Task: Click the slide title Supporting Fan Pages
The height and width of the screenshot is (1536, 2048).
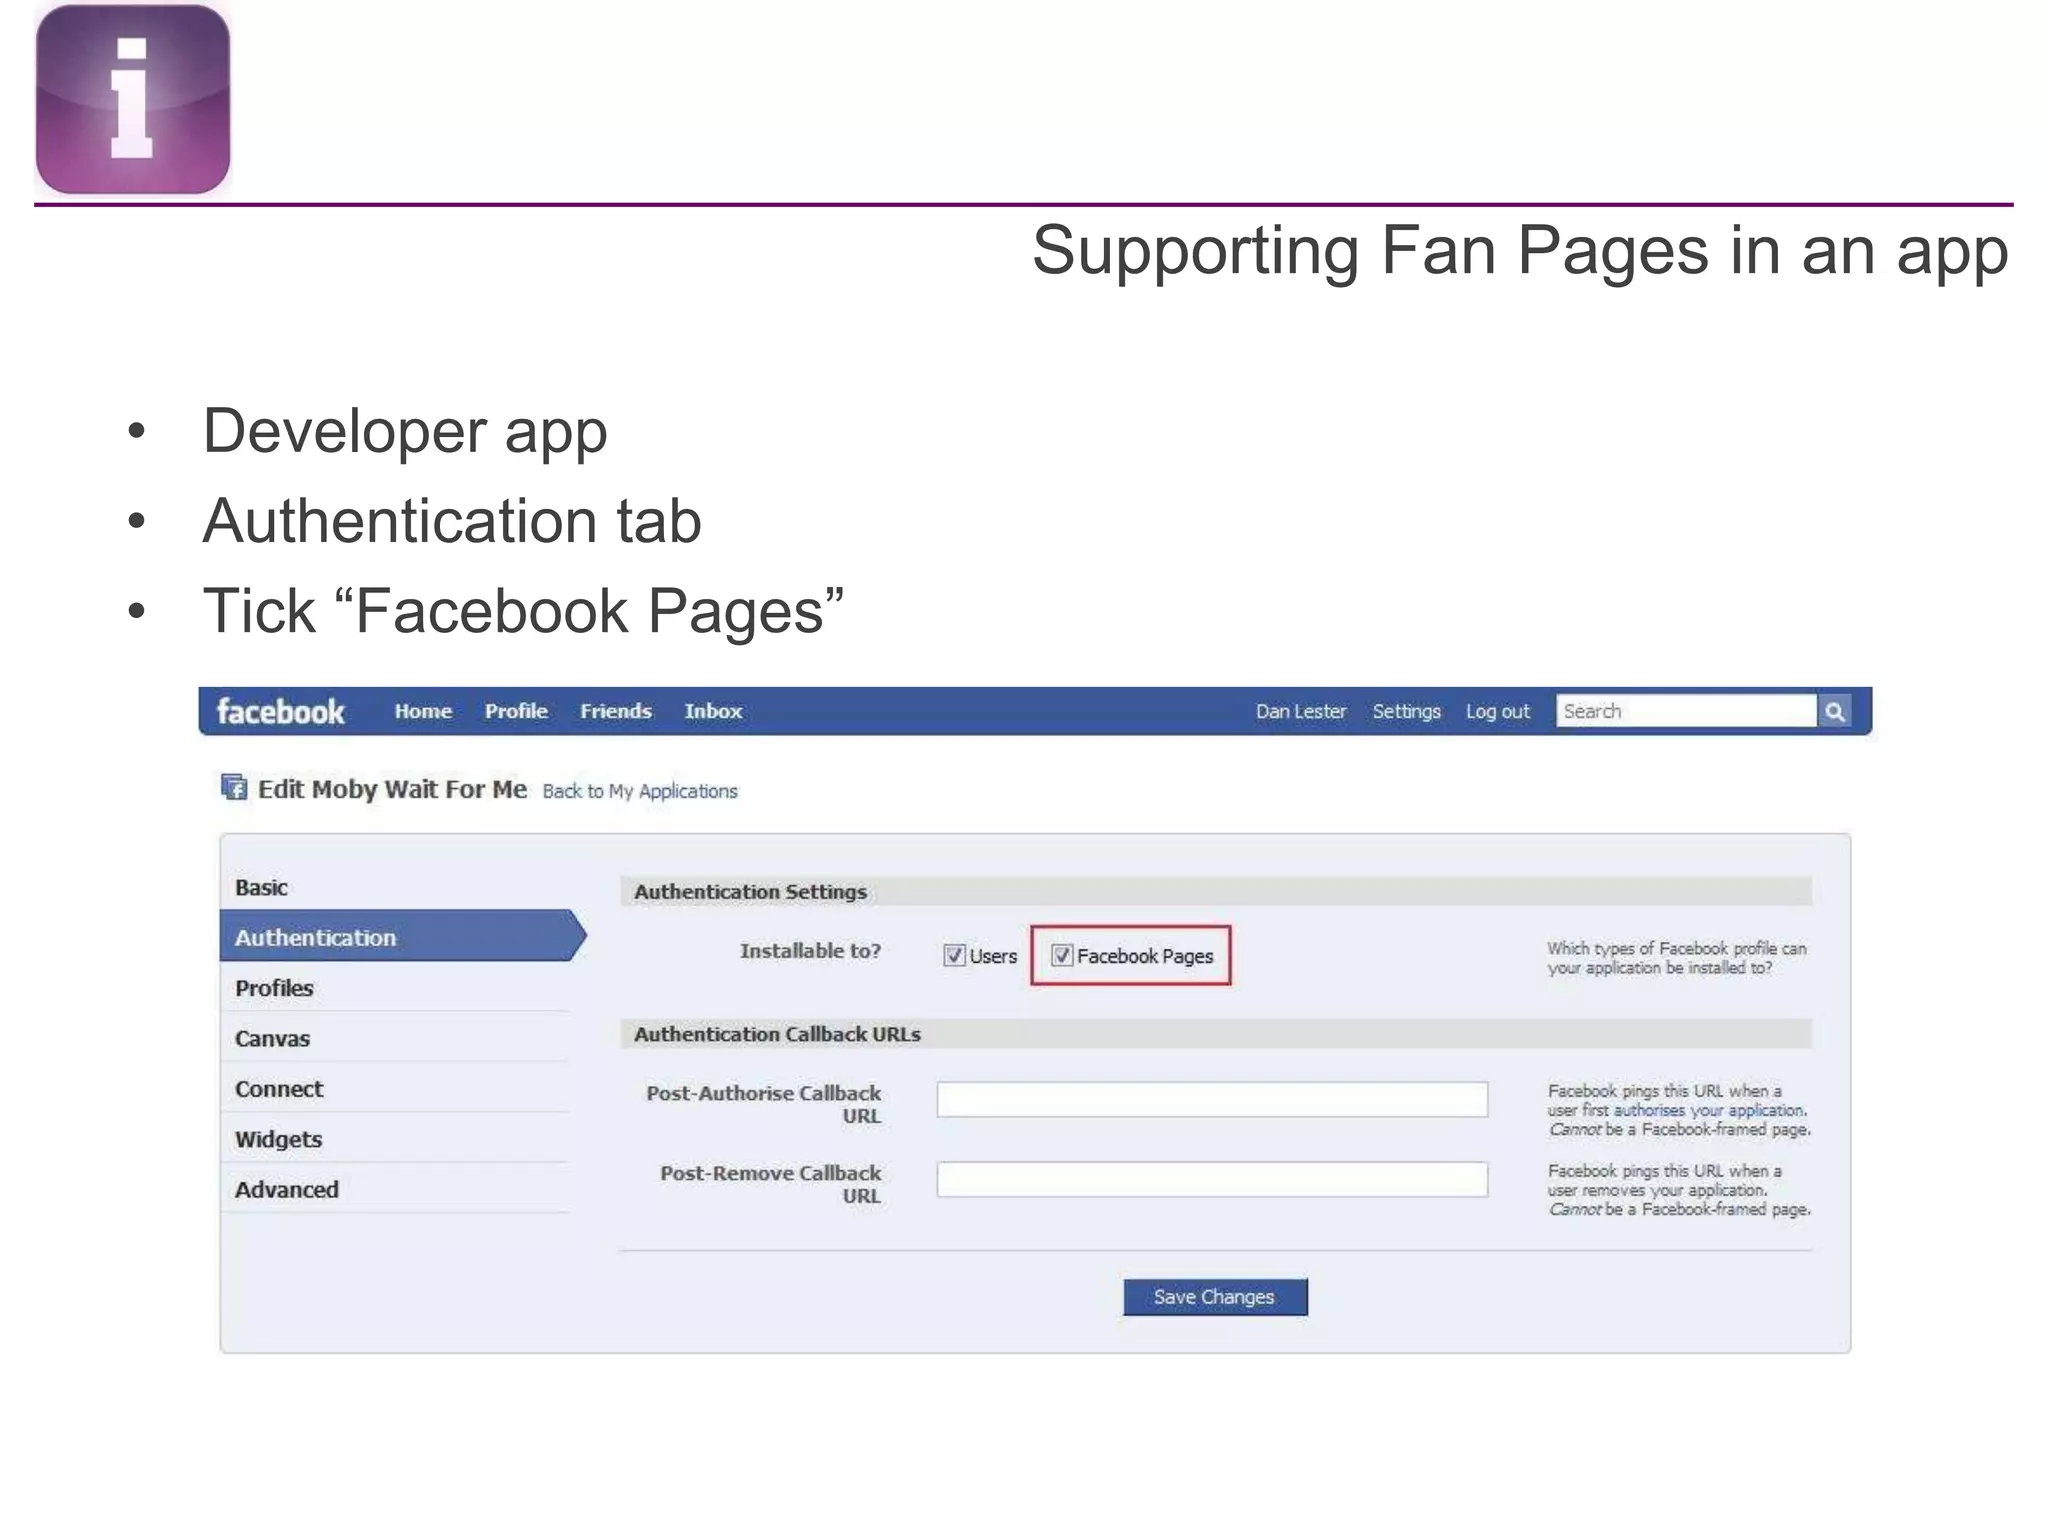Action: (1520, 250)
